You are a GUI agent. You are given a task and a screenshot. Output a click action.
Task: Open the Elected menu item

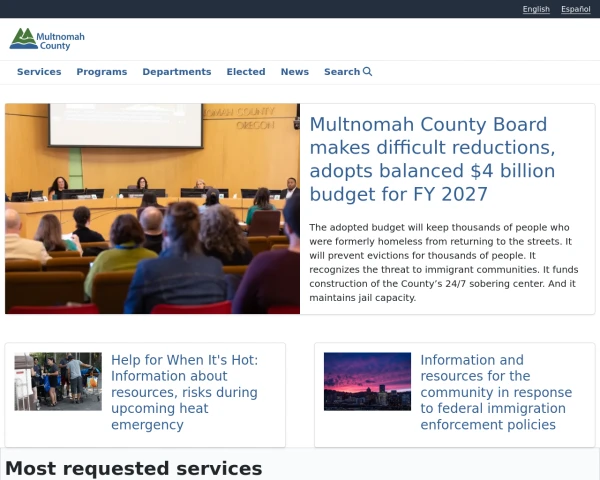pyautogui.click(x=246, y=72)
